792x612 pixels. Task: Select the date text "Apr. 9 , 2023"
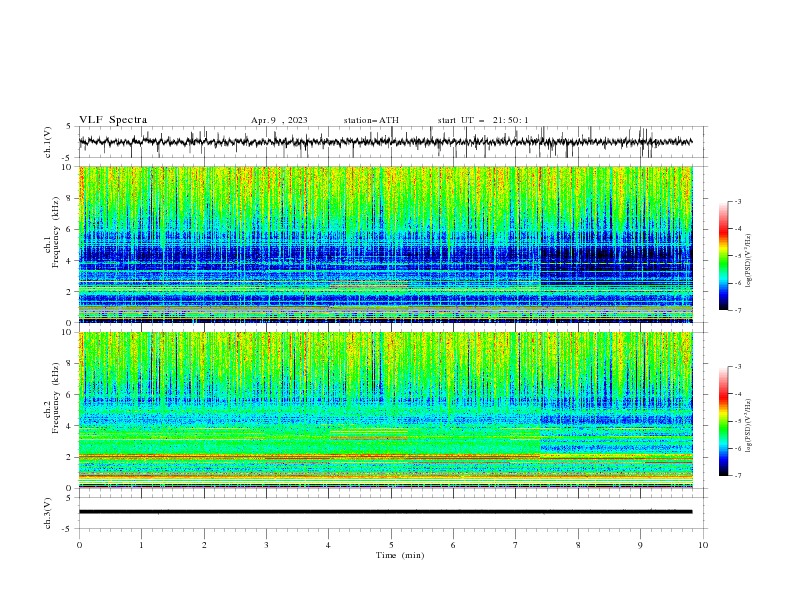[x=279, y=120]
